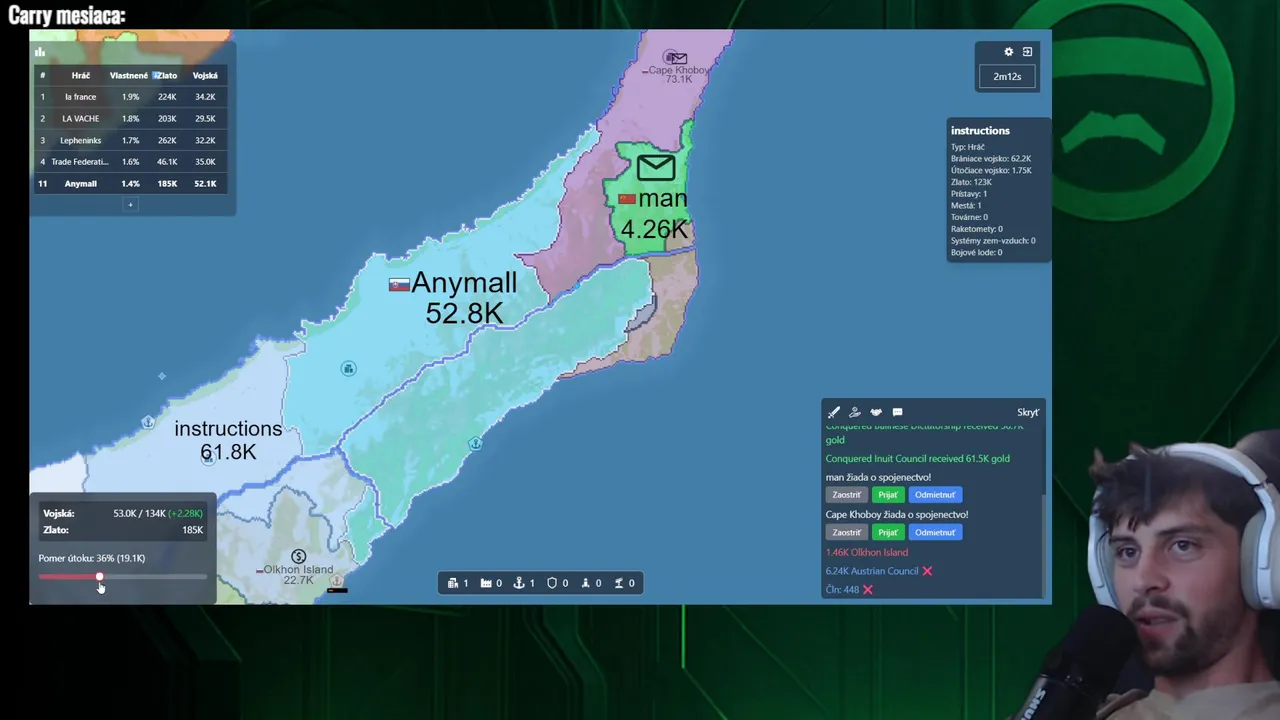This screenshot has height=720, width=1280.
Task: Select Anymall leaderboard row
Action: [x=130, y=183]
